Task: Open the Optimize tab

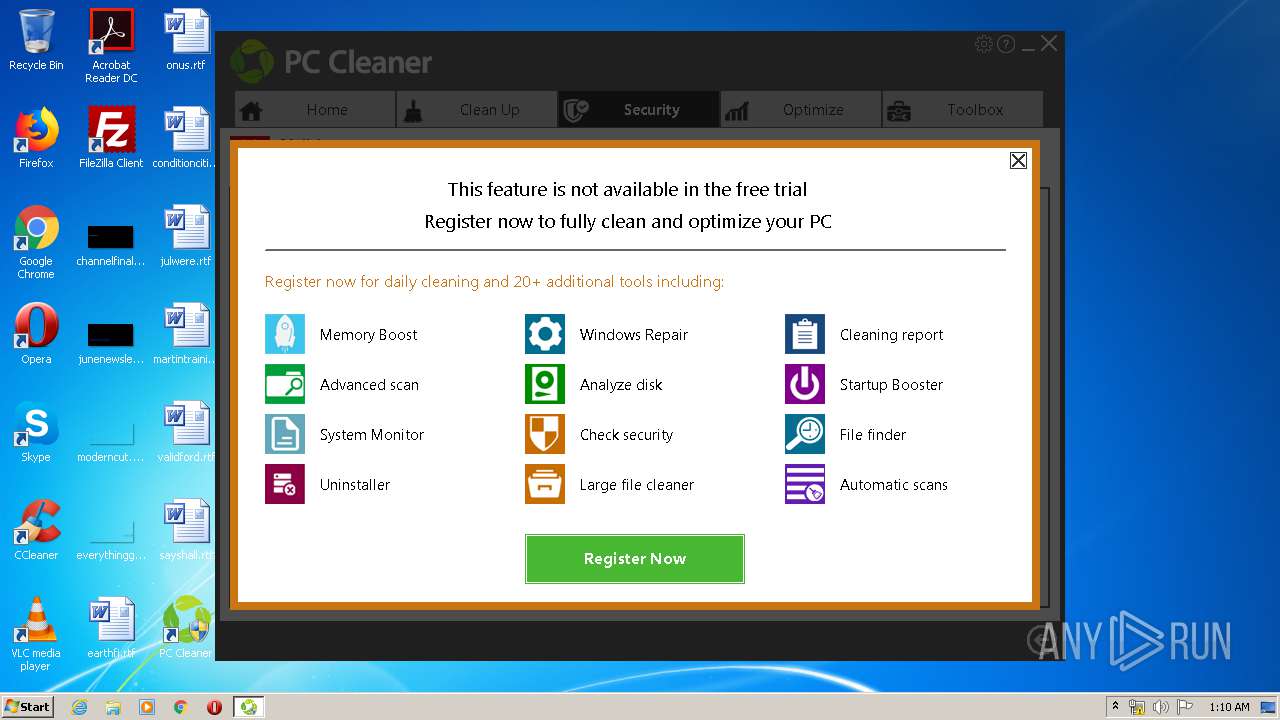Action: click(x=800, y=110)
